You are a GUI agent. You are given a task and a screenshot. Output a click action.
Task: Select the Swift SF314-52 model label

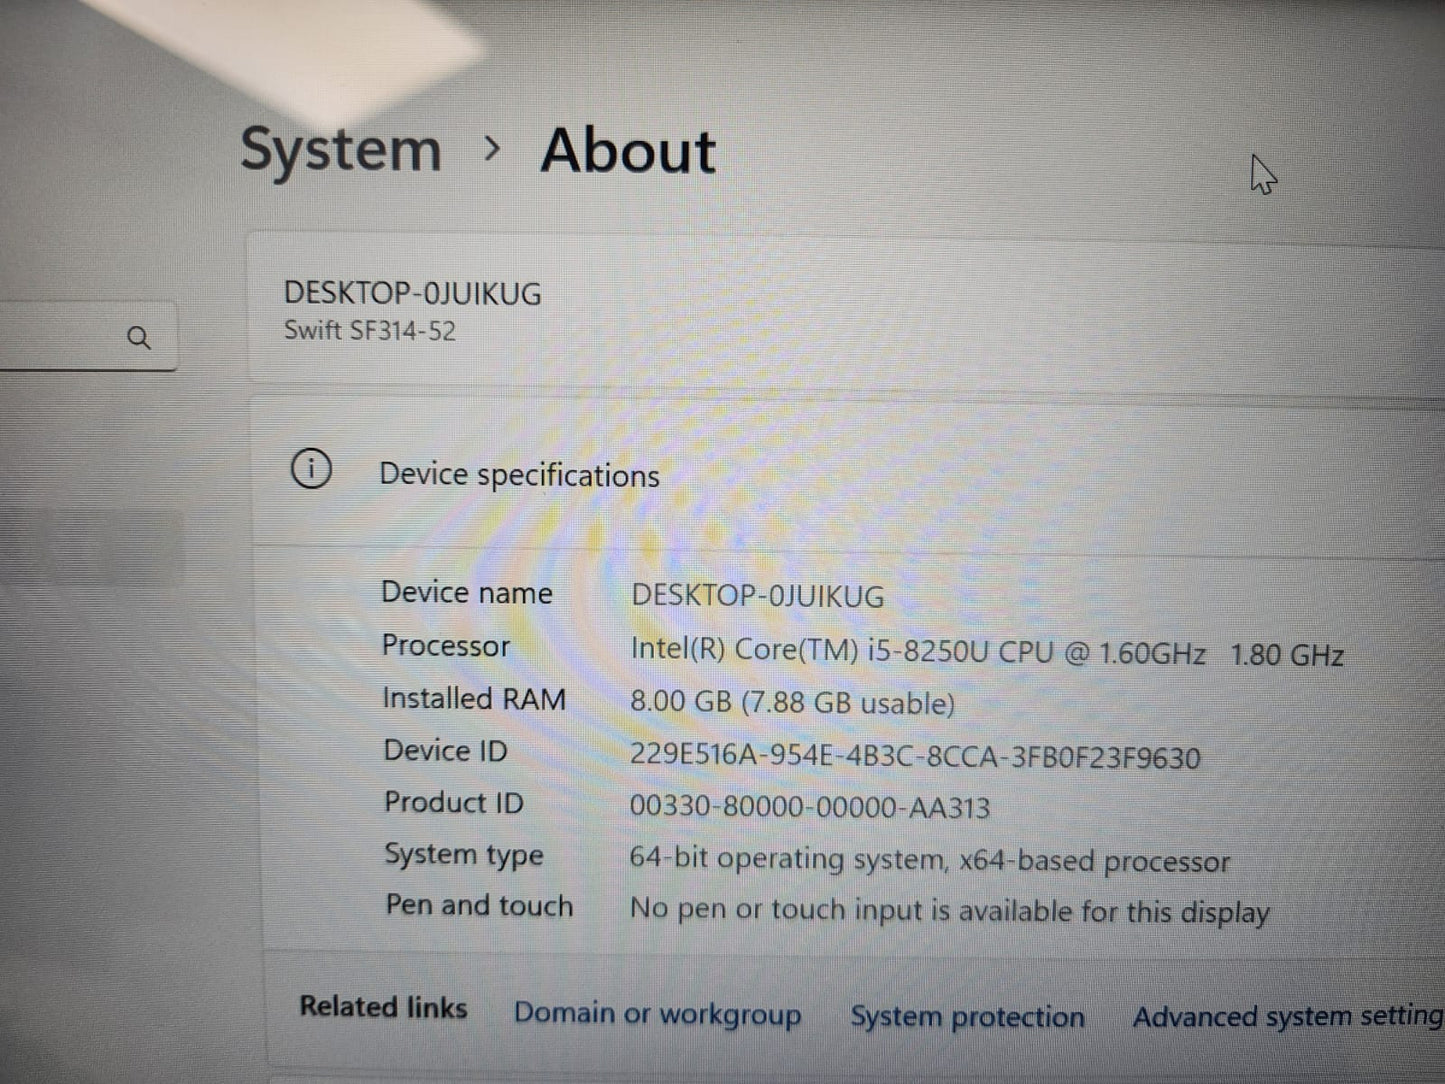coord(370,331)
